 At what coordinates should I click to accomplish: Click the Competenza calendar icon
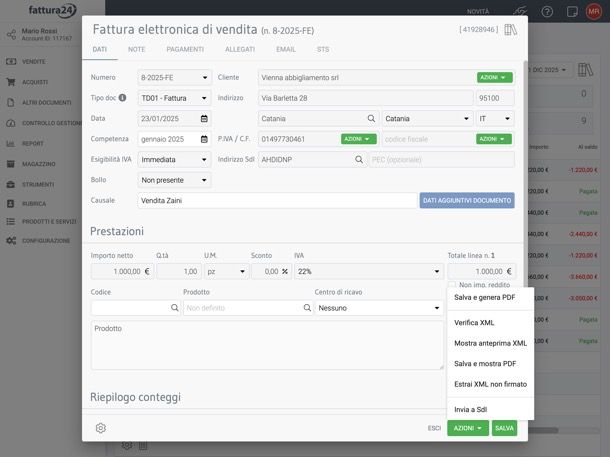tap(205, 139)
